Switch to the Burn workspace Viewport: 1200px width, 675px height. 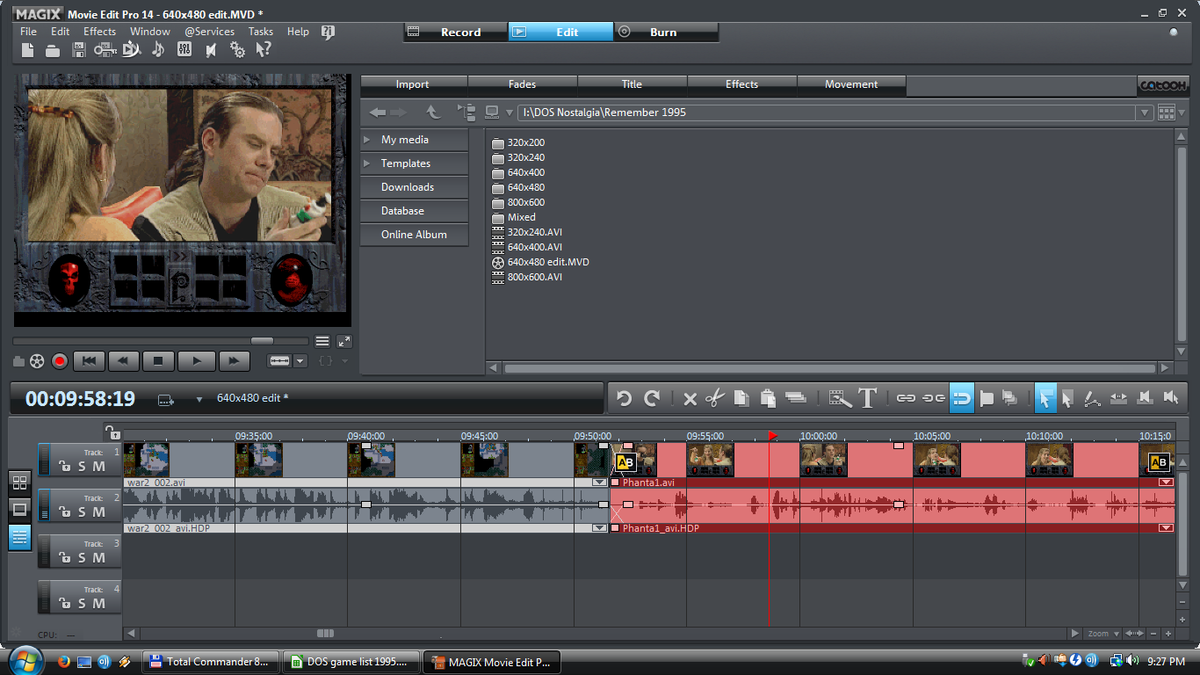(664, 32)
